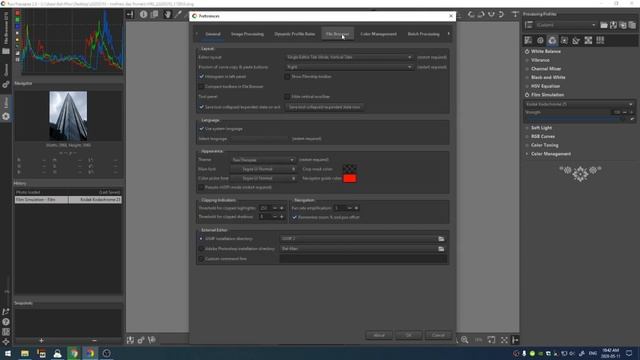This screenshot has width=640, height=360.
Task: Switch to the Color Management preferences tab
Action: pos(378,34)
